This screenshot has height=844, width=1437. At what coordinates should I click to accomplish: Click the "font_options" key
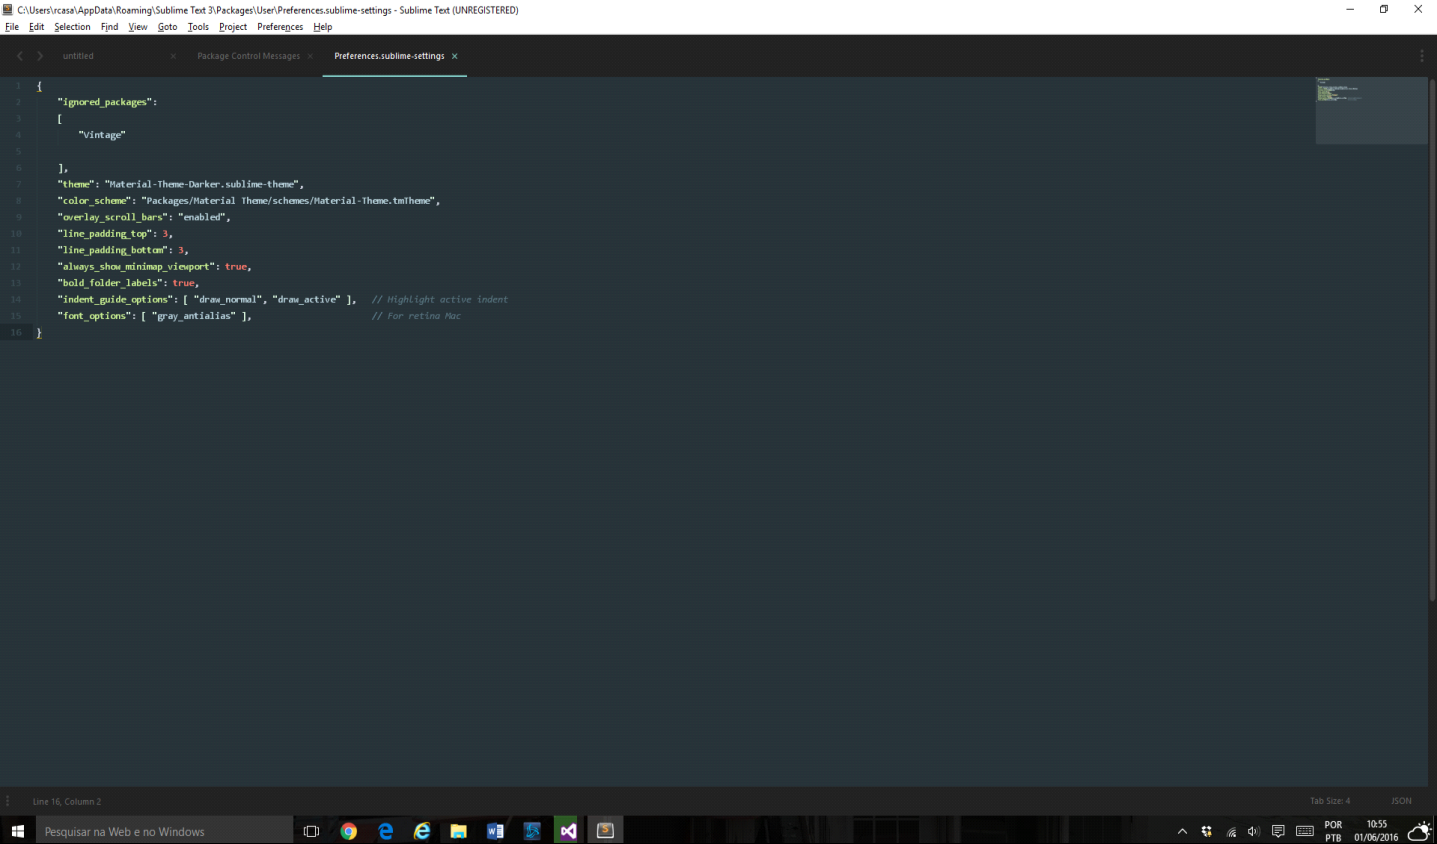pos(94,316)
